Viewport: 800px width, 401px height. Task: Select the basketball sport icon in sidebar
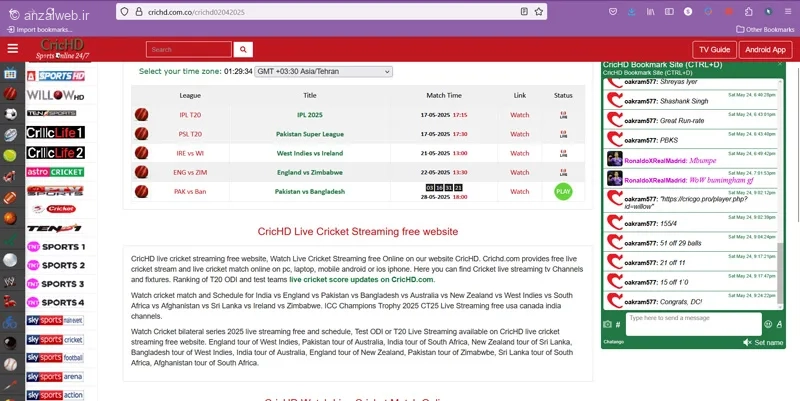coord(10,218)
